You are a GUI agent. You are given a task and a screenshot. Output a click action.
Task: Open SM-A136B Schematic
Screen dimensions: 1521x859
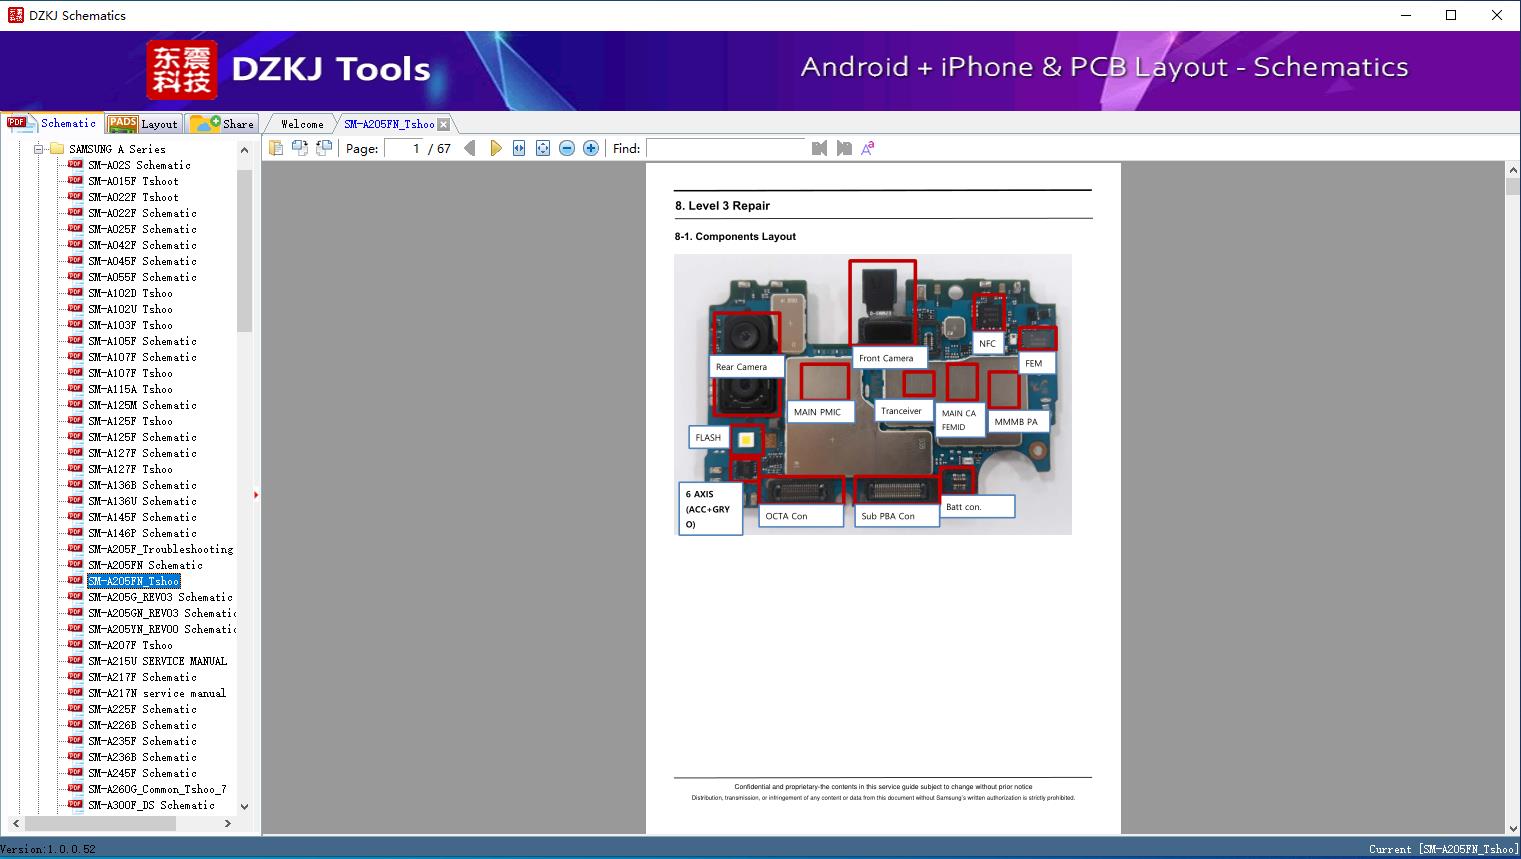click(x=142, y=485)
